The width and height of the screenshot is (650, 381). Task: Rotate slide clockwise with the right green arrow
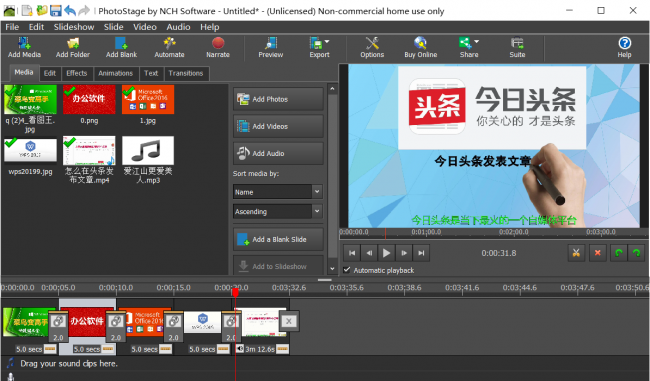coord(636,253)
